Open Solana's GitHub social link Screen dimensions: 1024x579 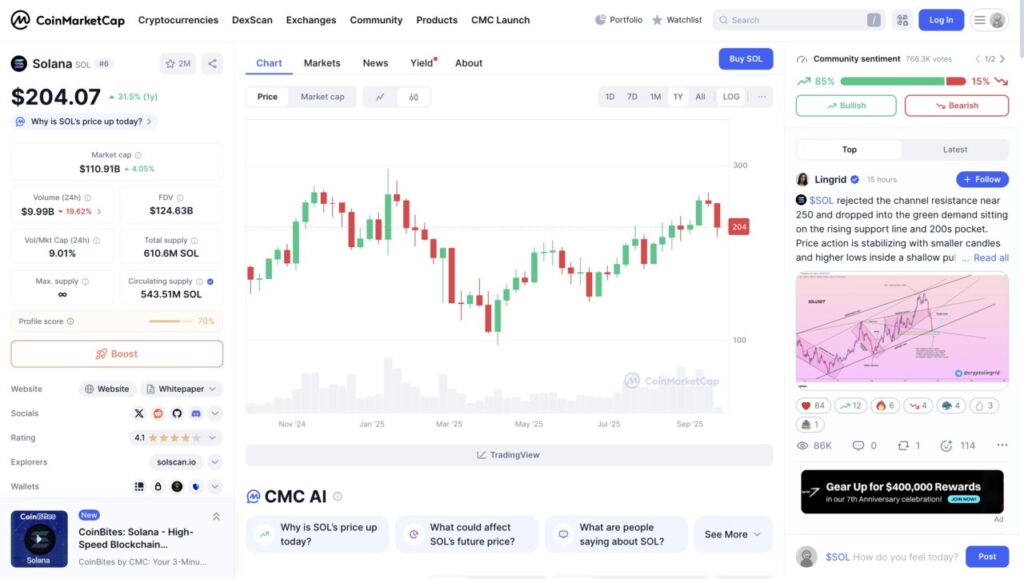coord(177,413)
